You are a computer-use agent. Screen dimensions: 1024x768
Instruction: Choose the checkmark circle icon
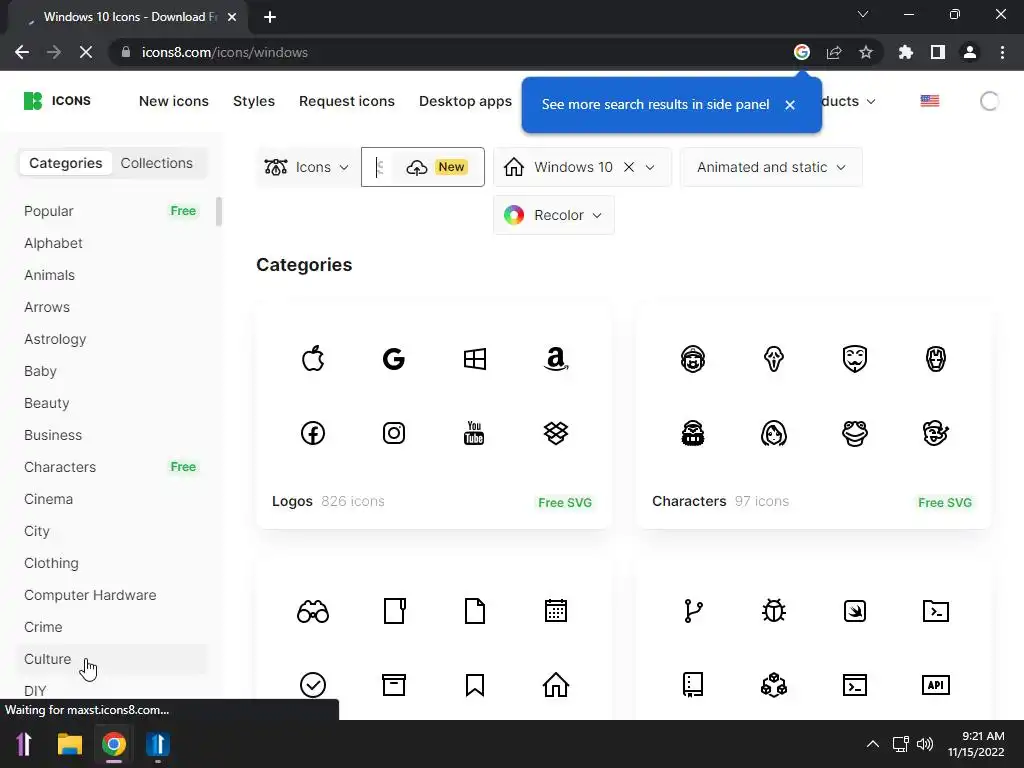tap(313, 685)
